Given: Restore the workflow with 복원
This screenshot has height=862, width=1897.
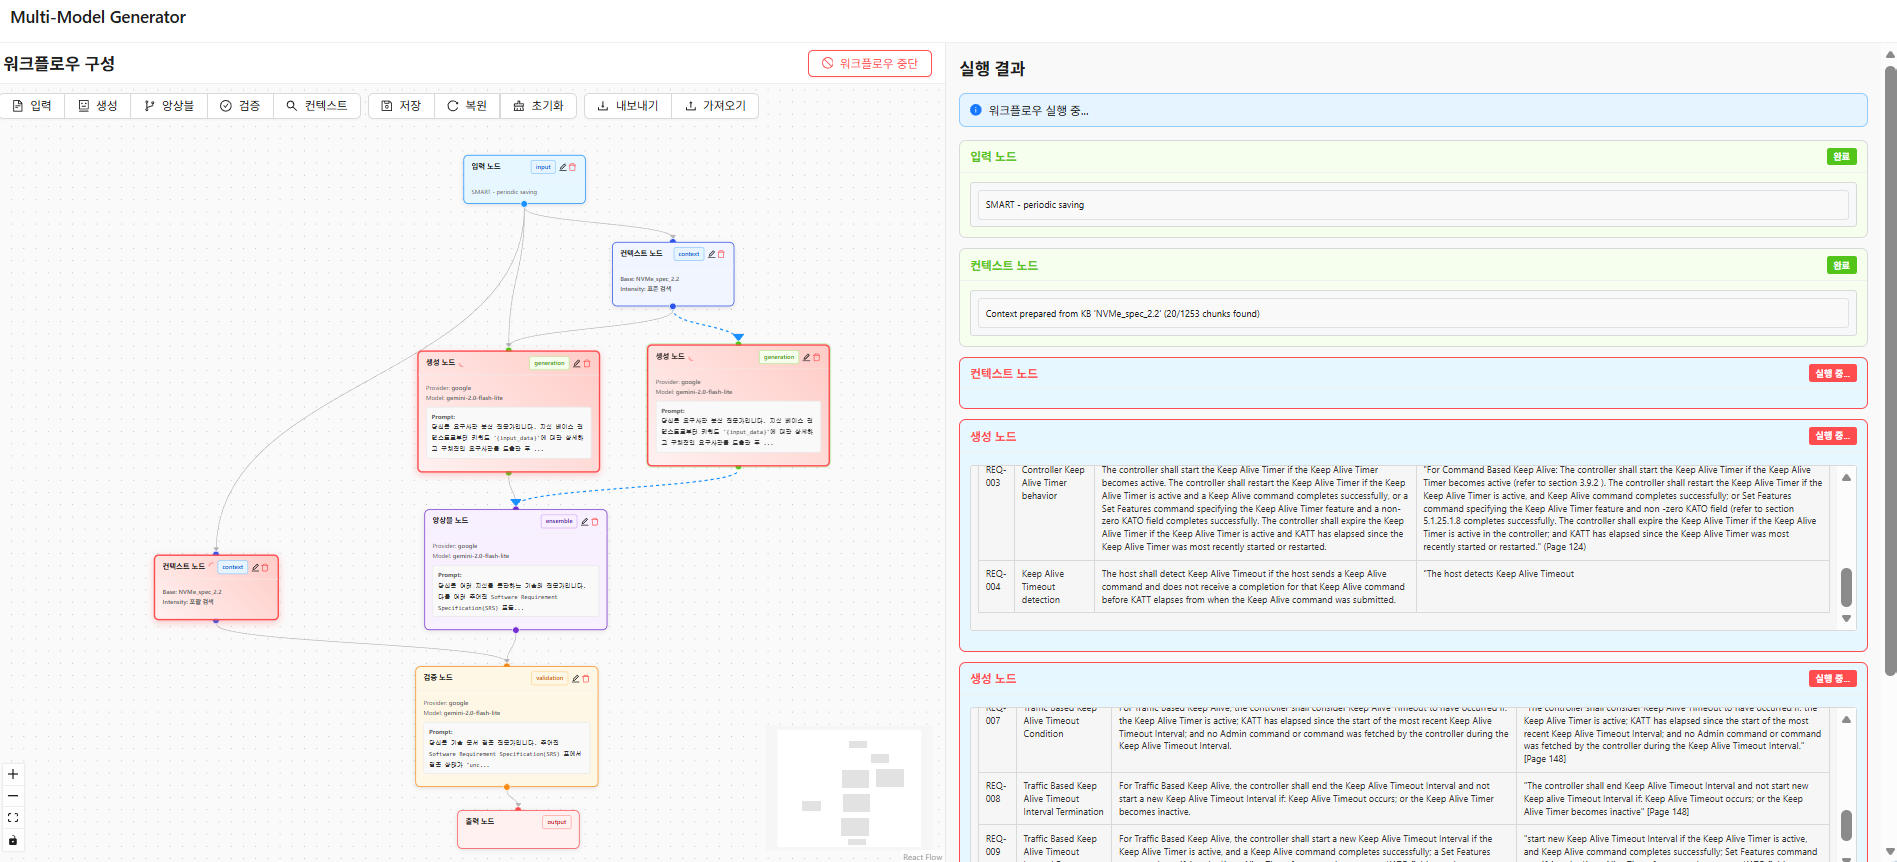Looking at the screenshot, I should 467,106.
